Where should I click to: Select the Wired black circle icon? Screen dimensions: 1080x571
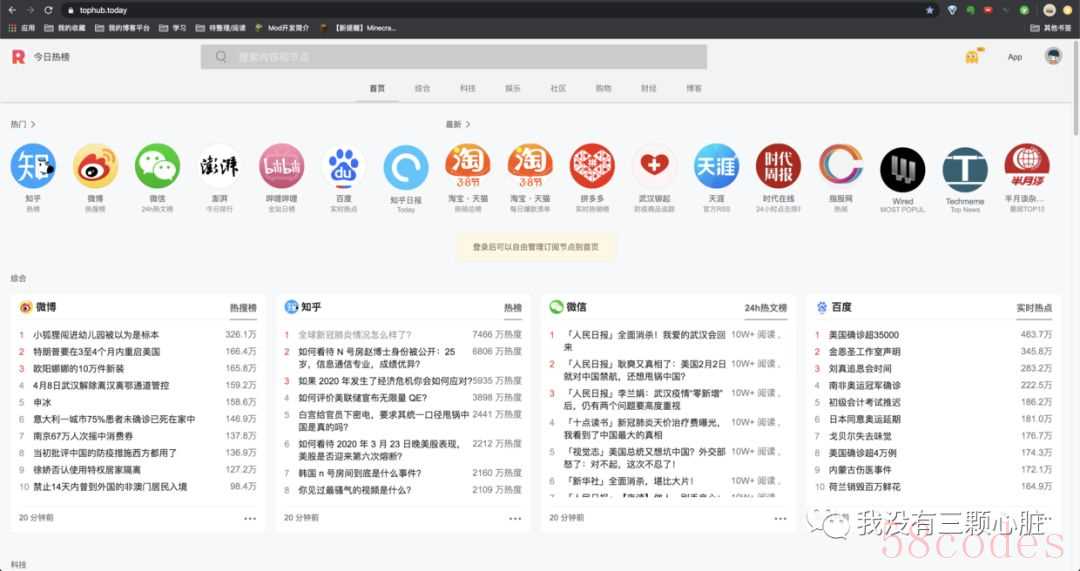(902, 169)
